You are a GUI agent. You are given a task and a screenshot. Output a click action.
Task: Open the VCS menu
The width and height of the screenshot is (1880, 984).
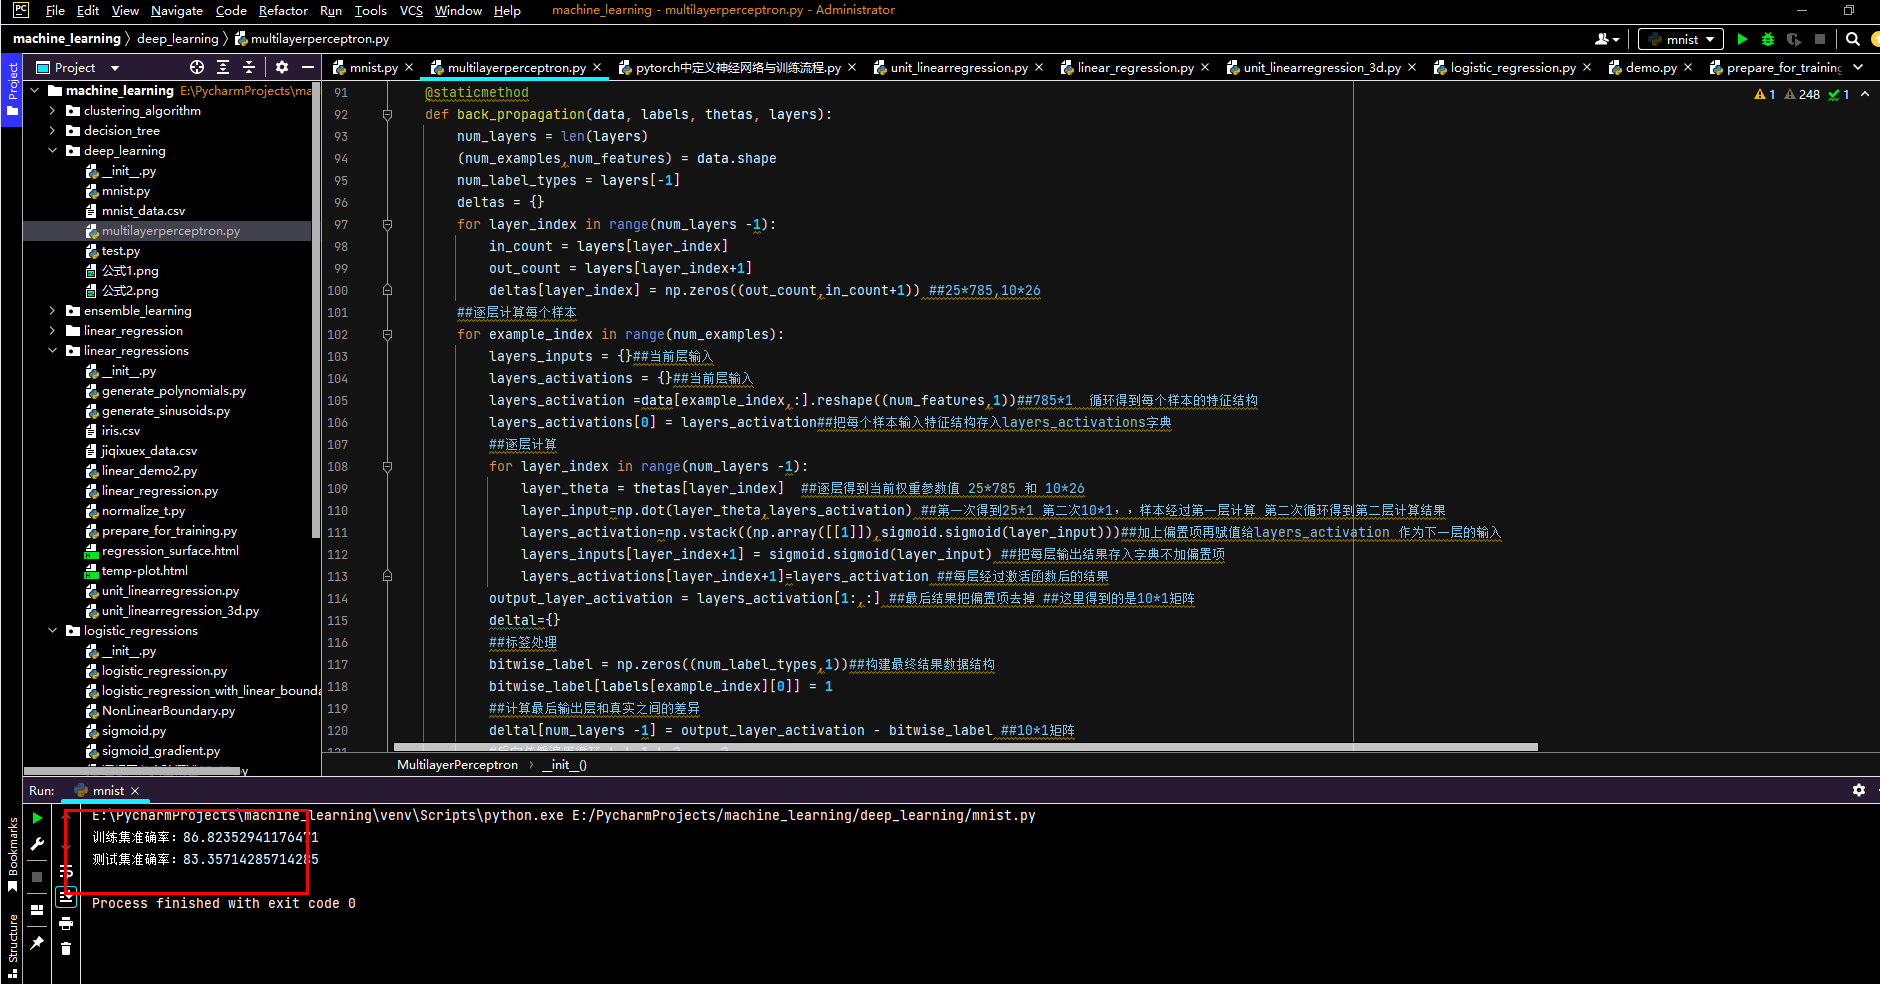click(x=411, y=10)
